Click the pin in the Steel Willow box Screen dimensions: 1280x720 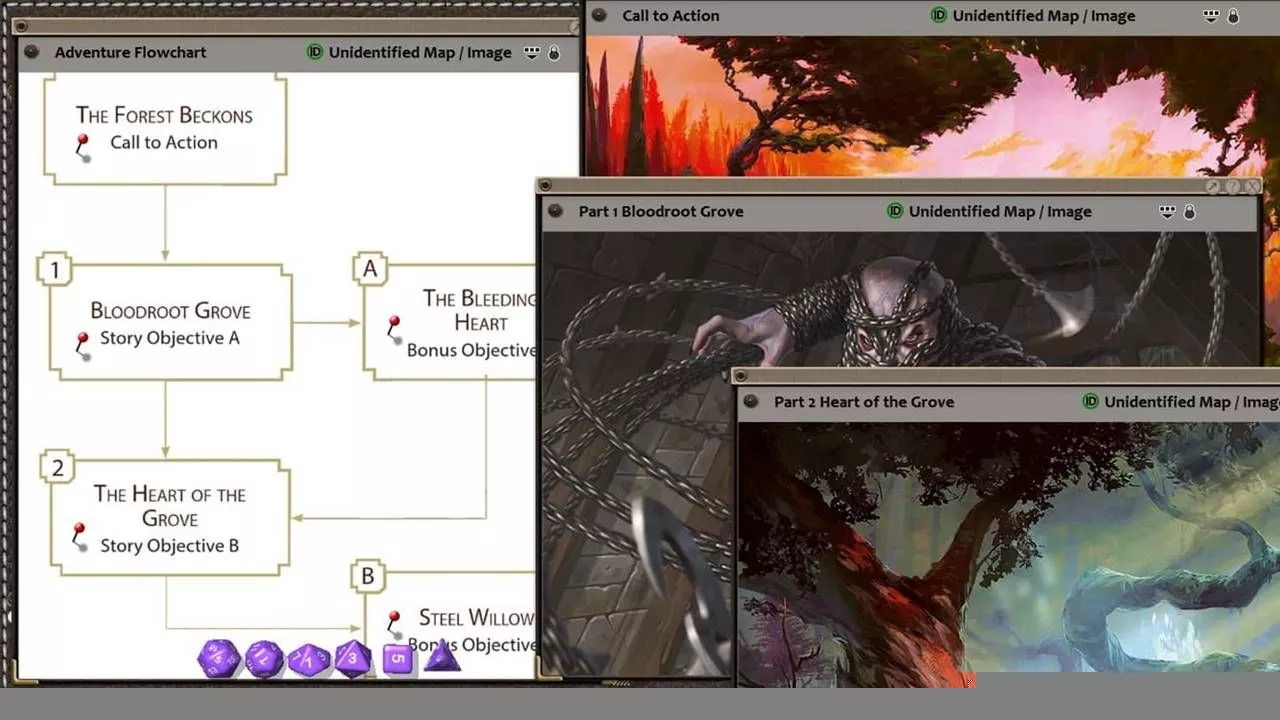pos(393,623)
